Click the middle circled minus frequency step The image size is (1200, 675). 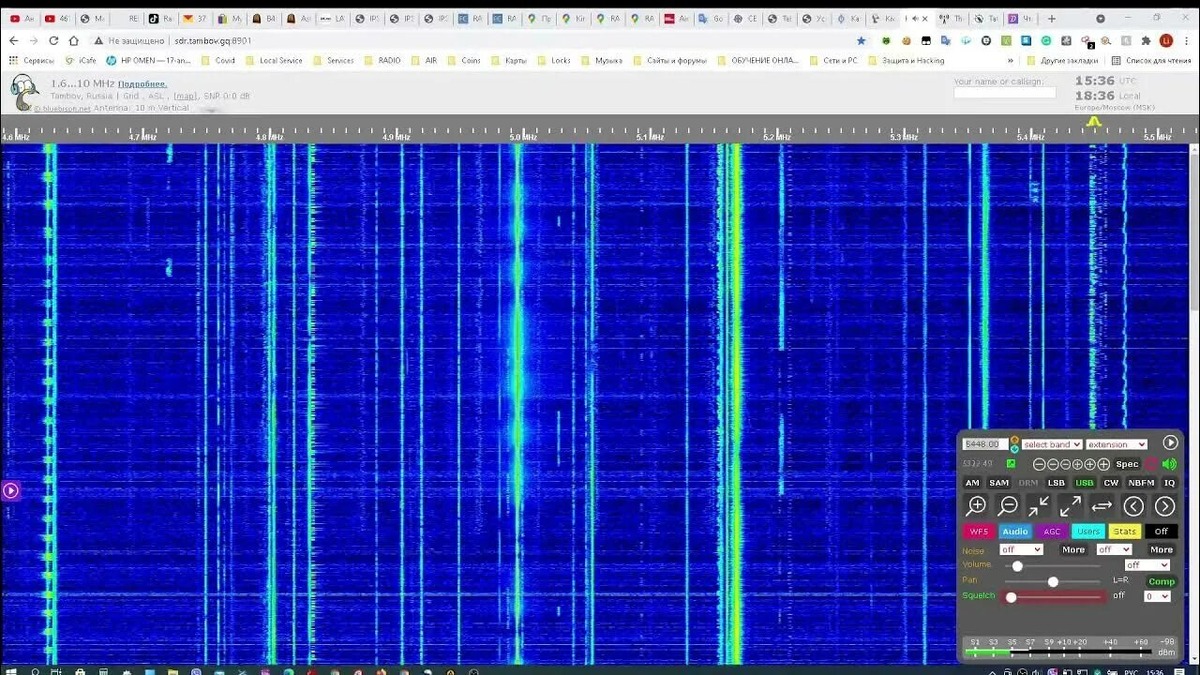(1052, 464)
